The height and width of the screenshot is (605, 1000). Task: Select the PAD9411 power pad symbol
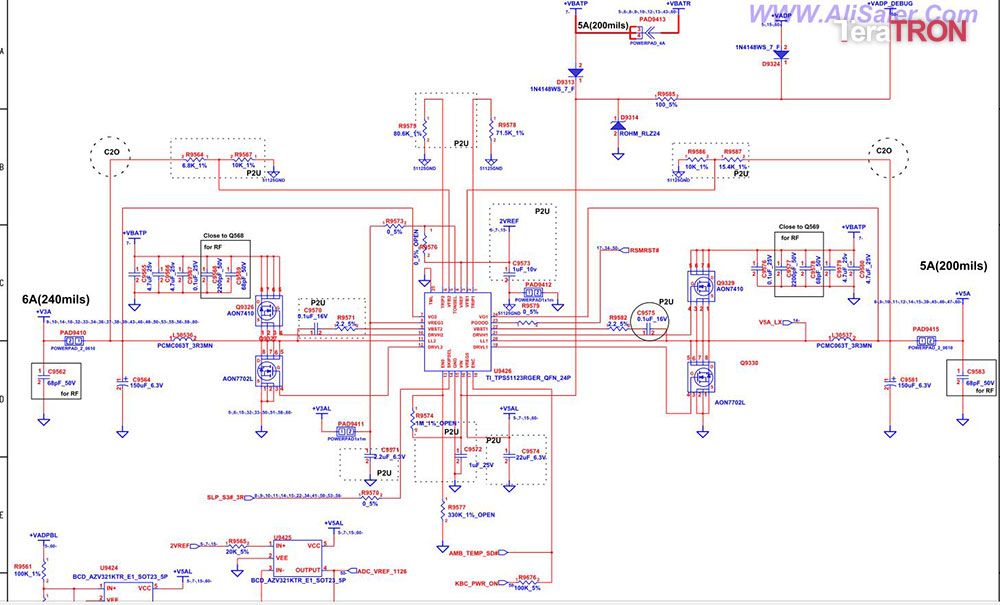[346, 432]
